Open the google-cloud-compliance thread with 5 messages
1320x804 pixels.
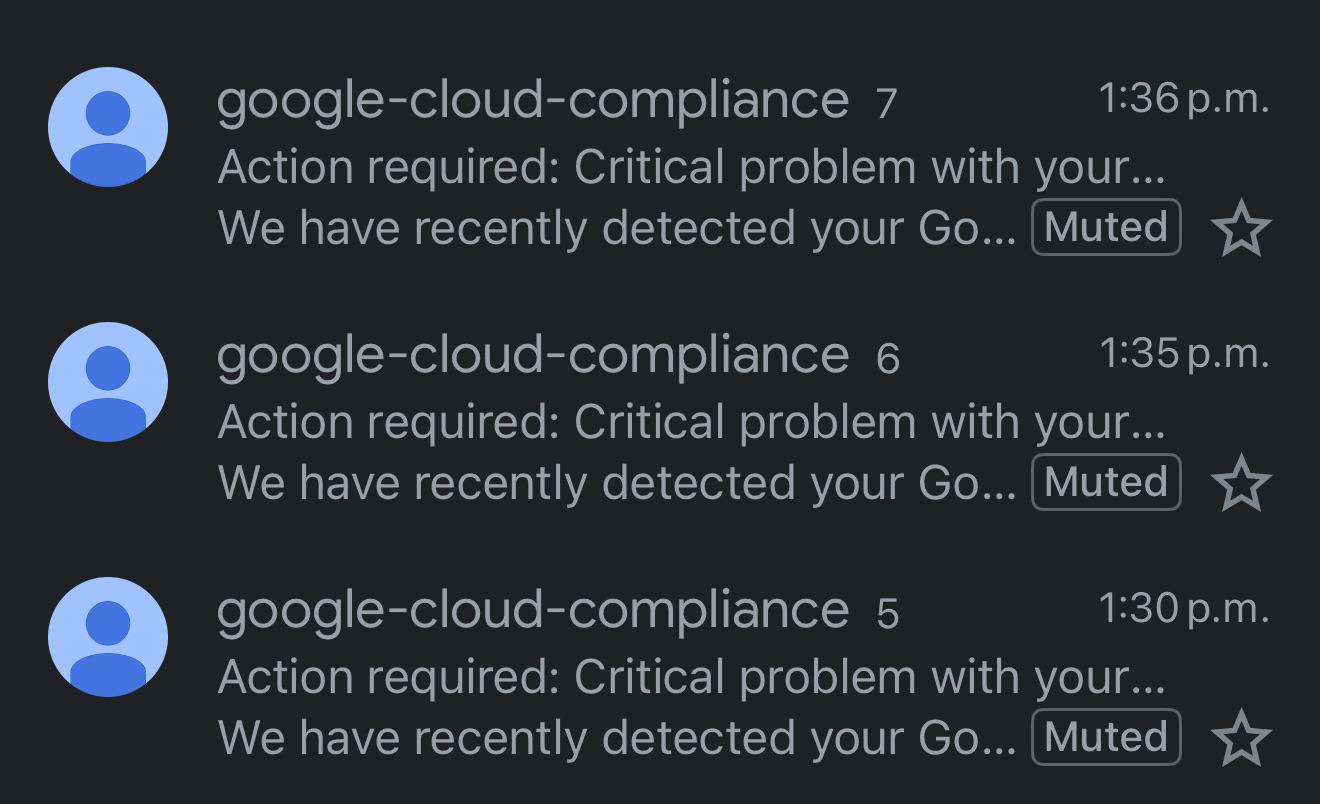tap(532, 611)
